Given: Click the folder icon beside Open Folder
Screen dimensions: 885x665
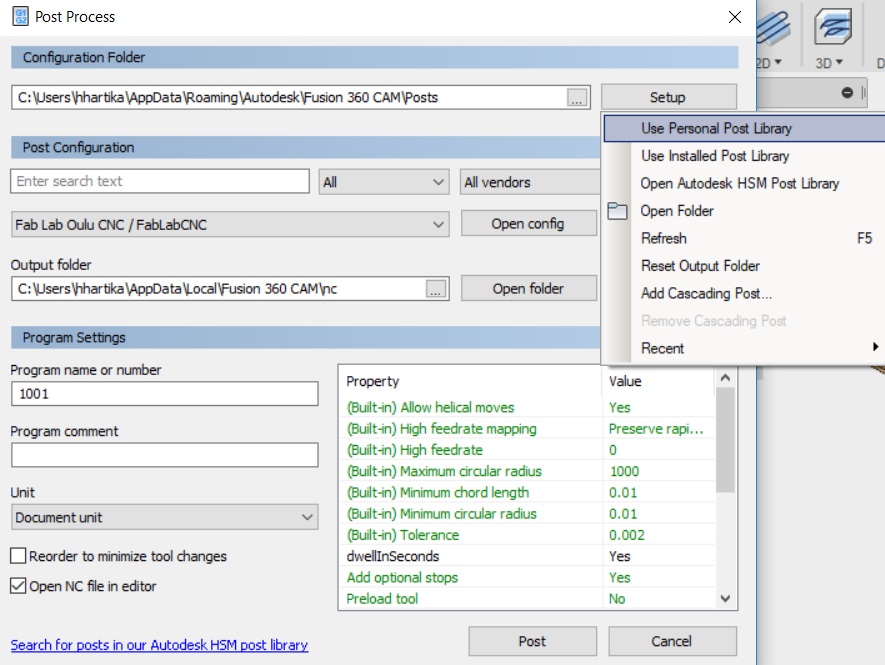Looking at the screenshot, I should [x=617, y=211].
